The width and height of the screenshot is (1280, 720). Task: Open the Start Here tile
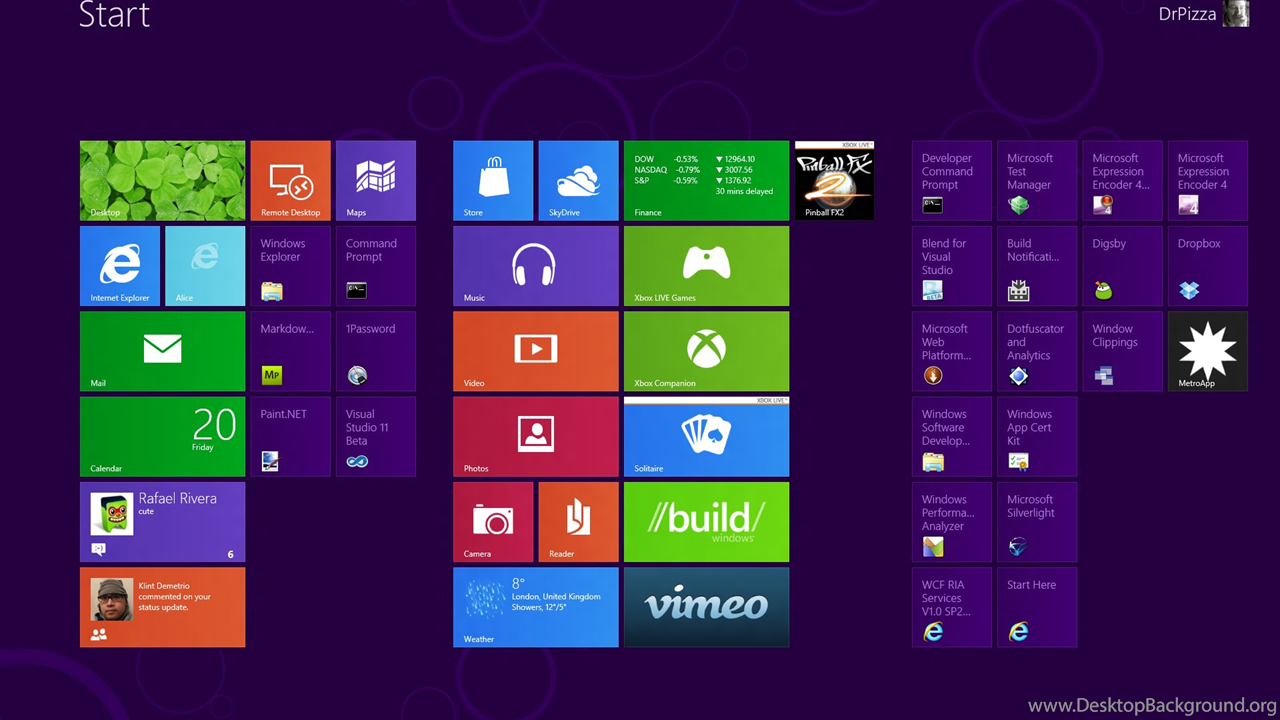coord(1037,607)
